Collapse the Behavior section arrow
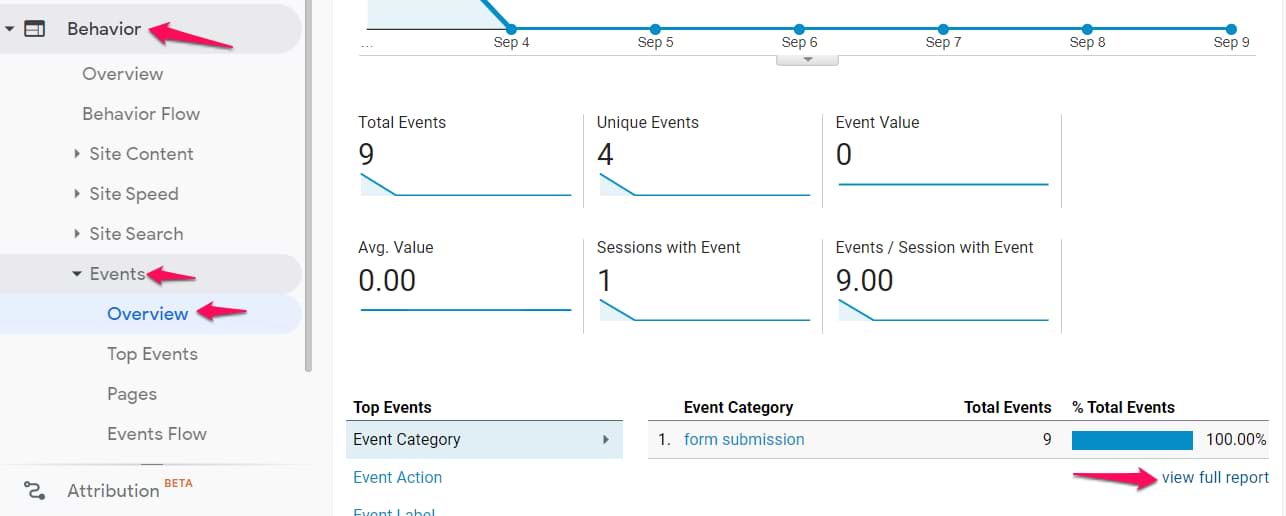 (x=10, y=29)
